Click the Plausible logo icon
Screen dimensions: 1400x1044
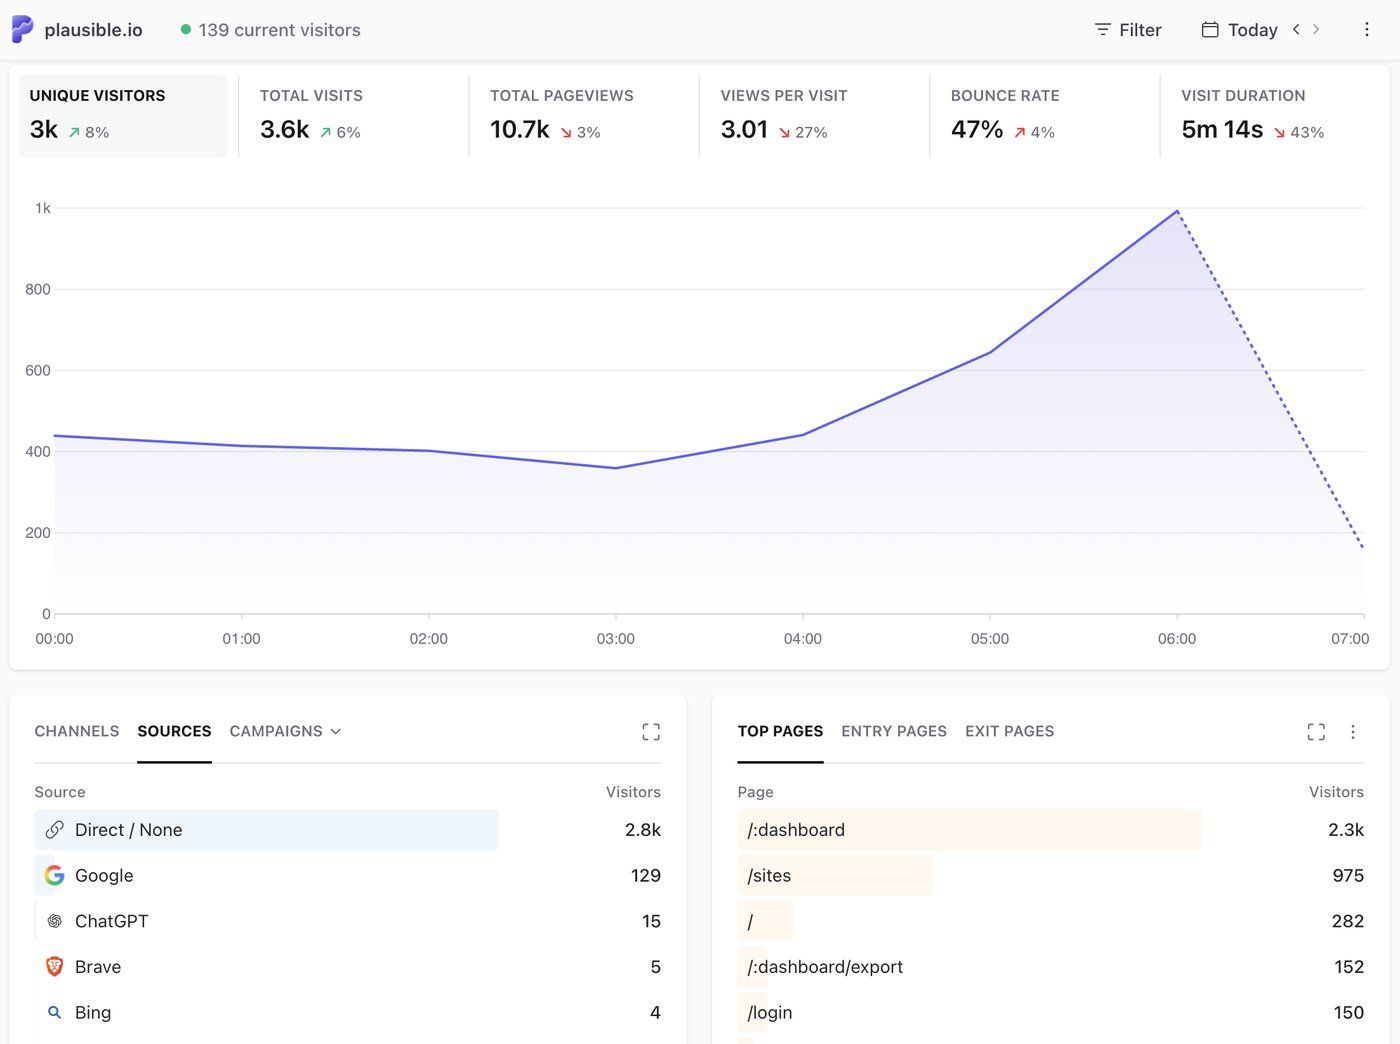point(22,29)
